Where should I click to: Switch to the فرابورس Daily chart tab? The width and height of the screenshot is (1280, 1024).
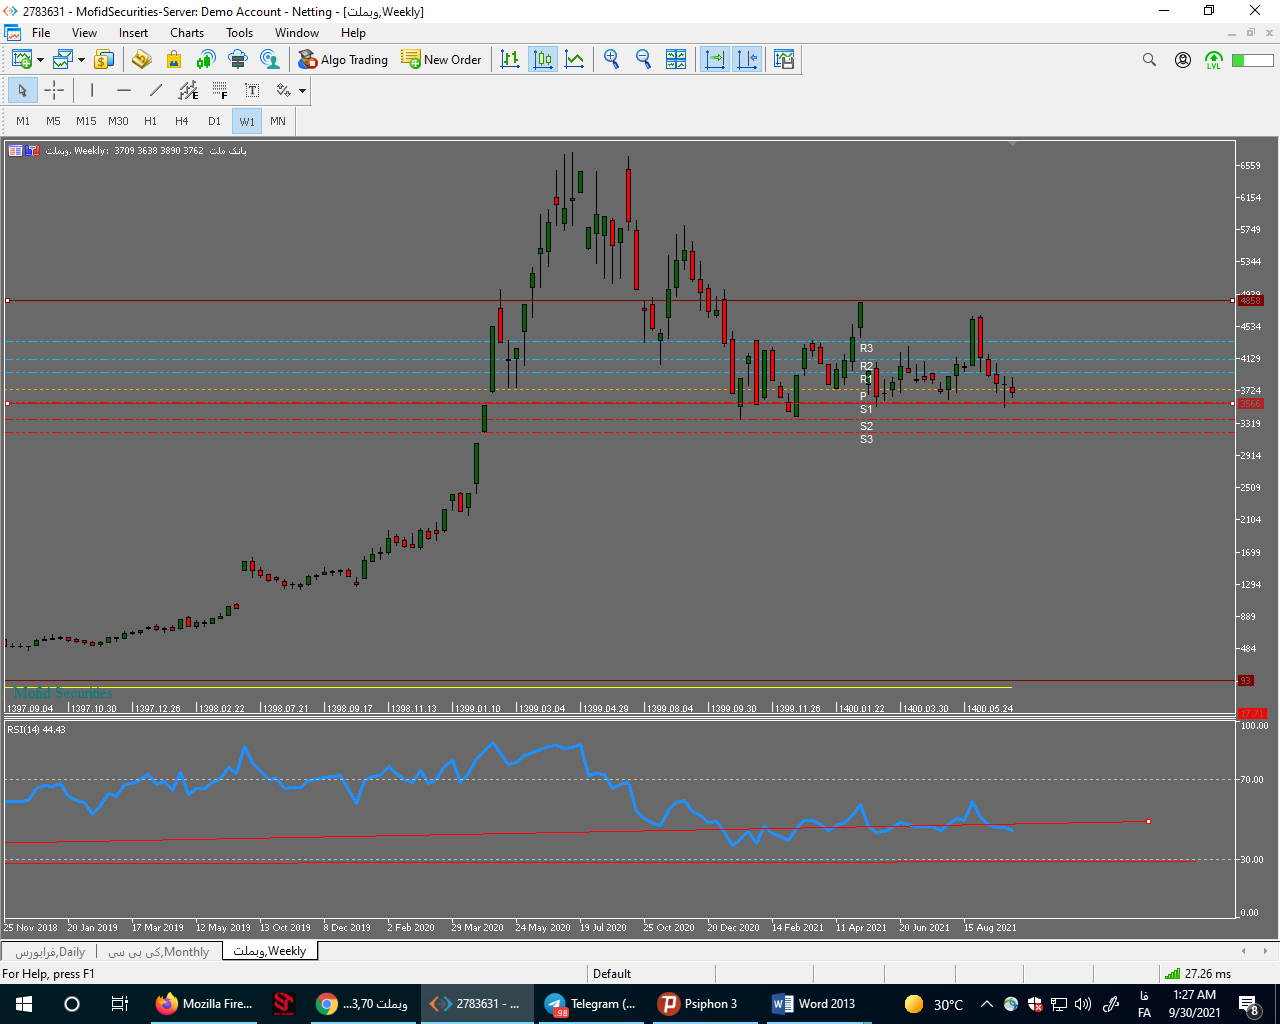click(x=49, y=952)
